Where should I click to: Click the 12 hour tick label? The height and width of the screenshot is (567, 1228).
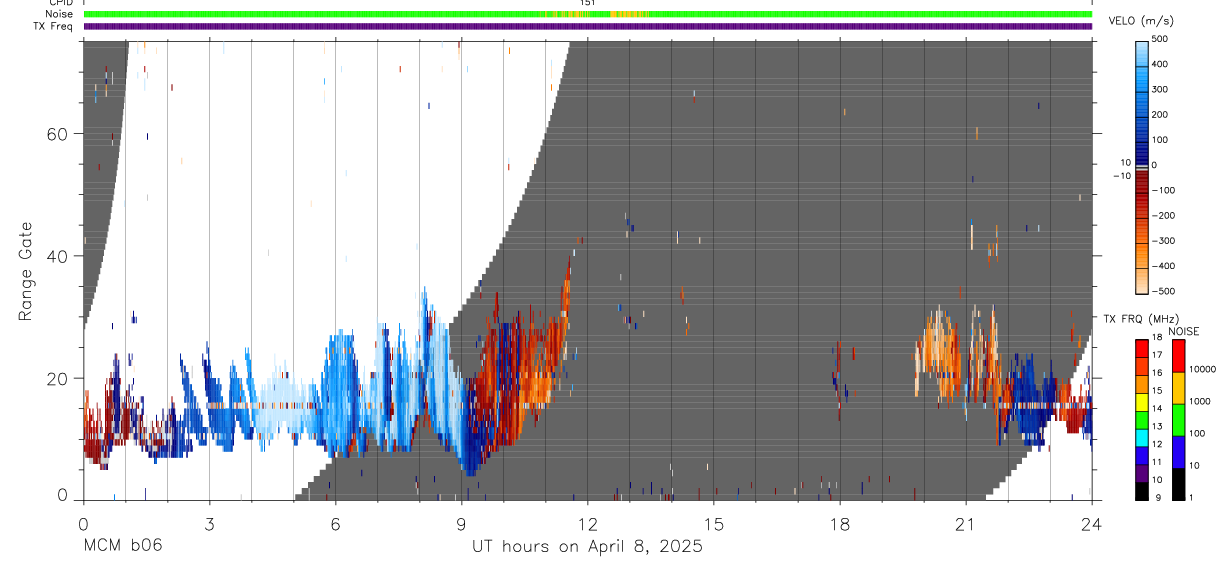tap(588, 524)
